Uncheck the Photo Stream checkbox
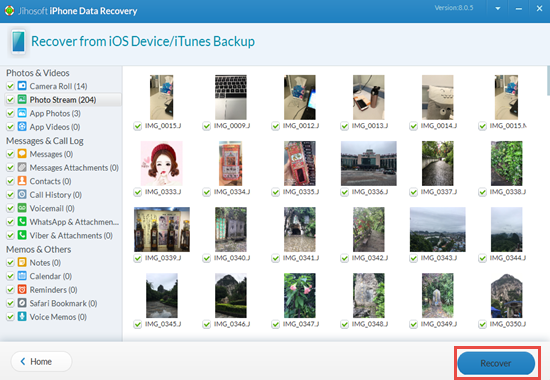Screen dimensions: 550x380 click(10, 100)
